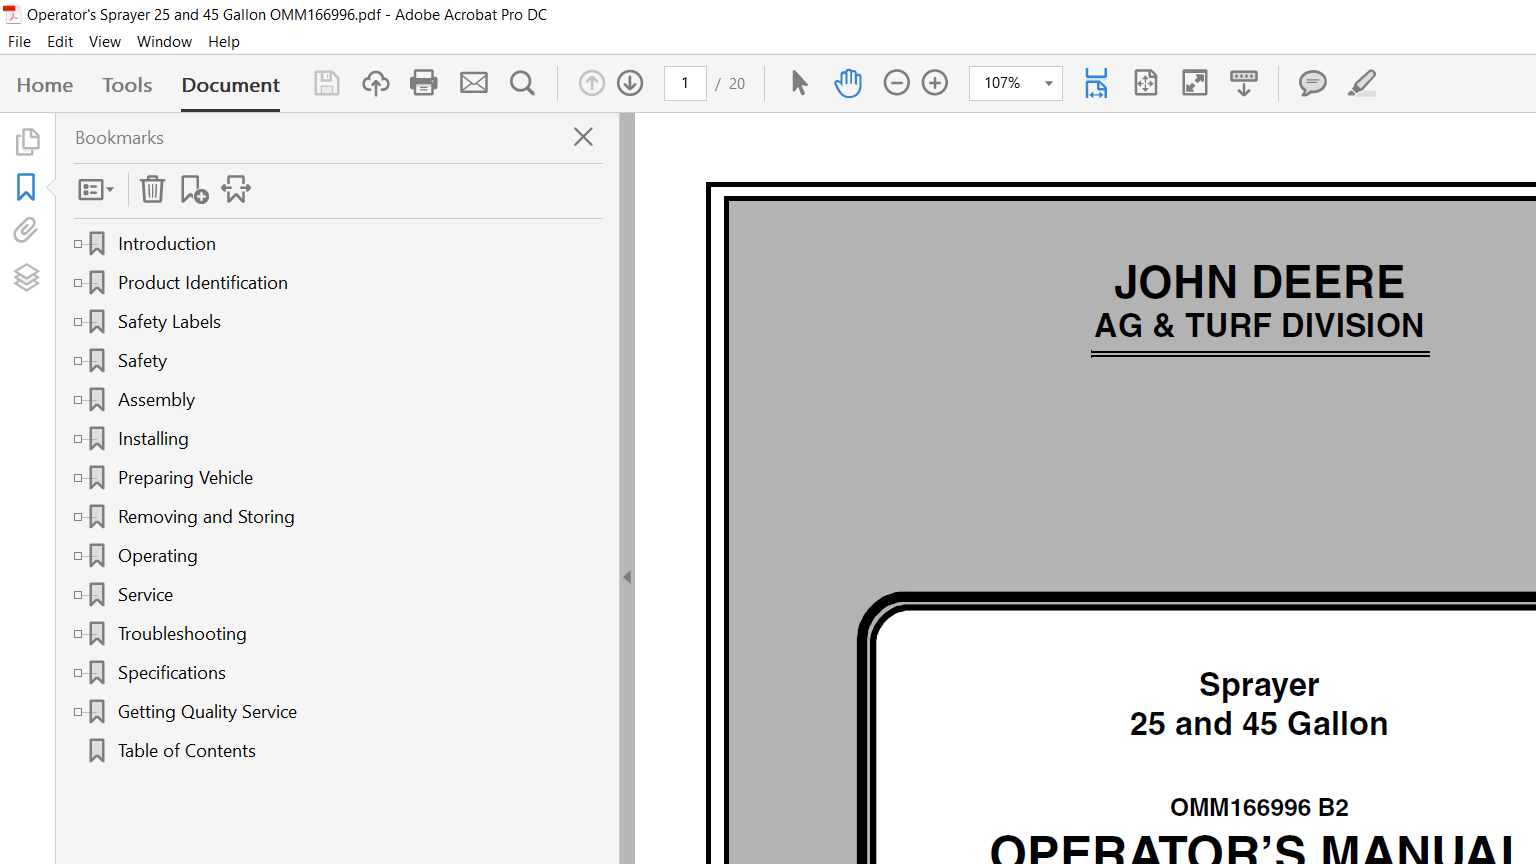Go to previous page arrow
This screenshot has height=864, width=1536.
(x=592, y=83)
